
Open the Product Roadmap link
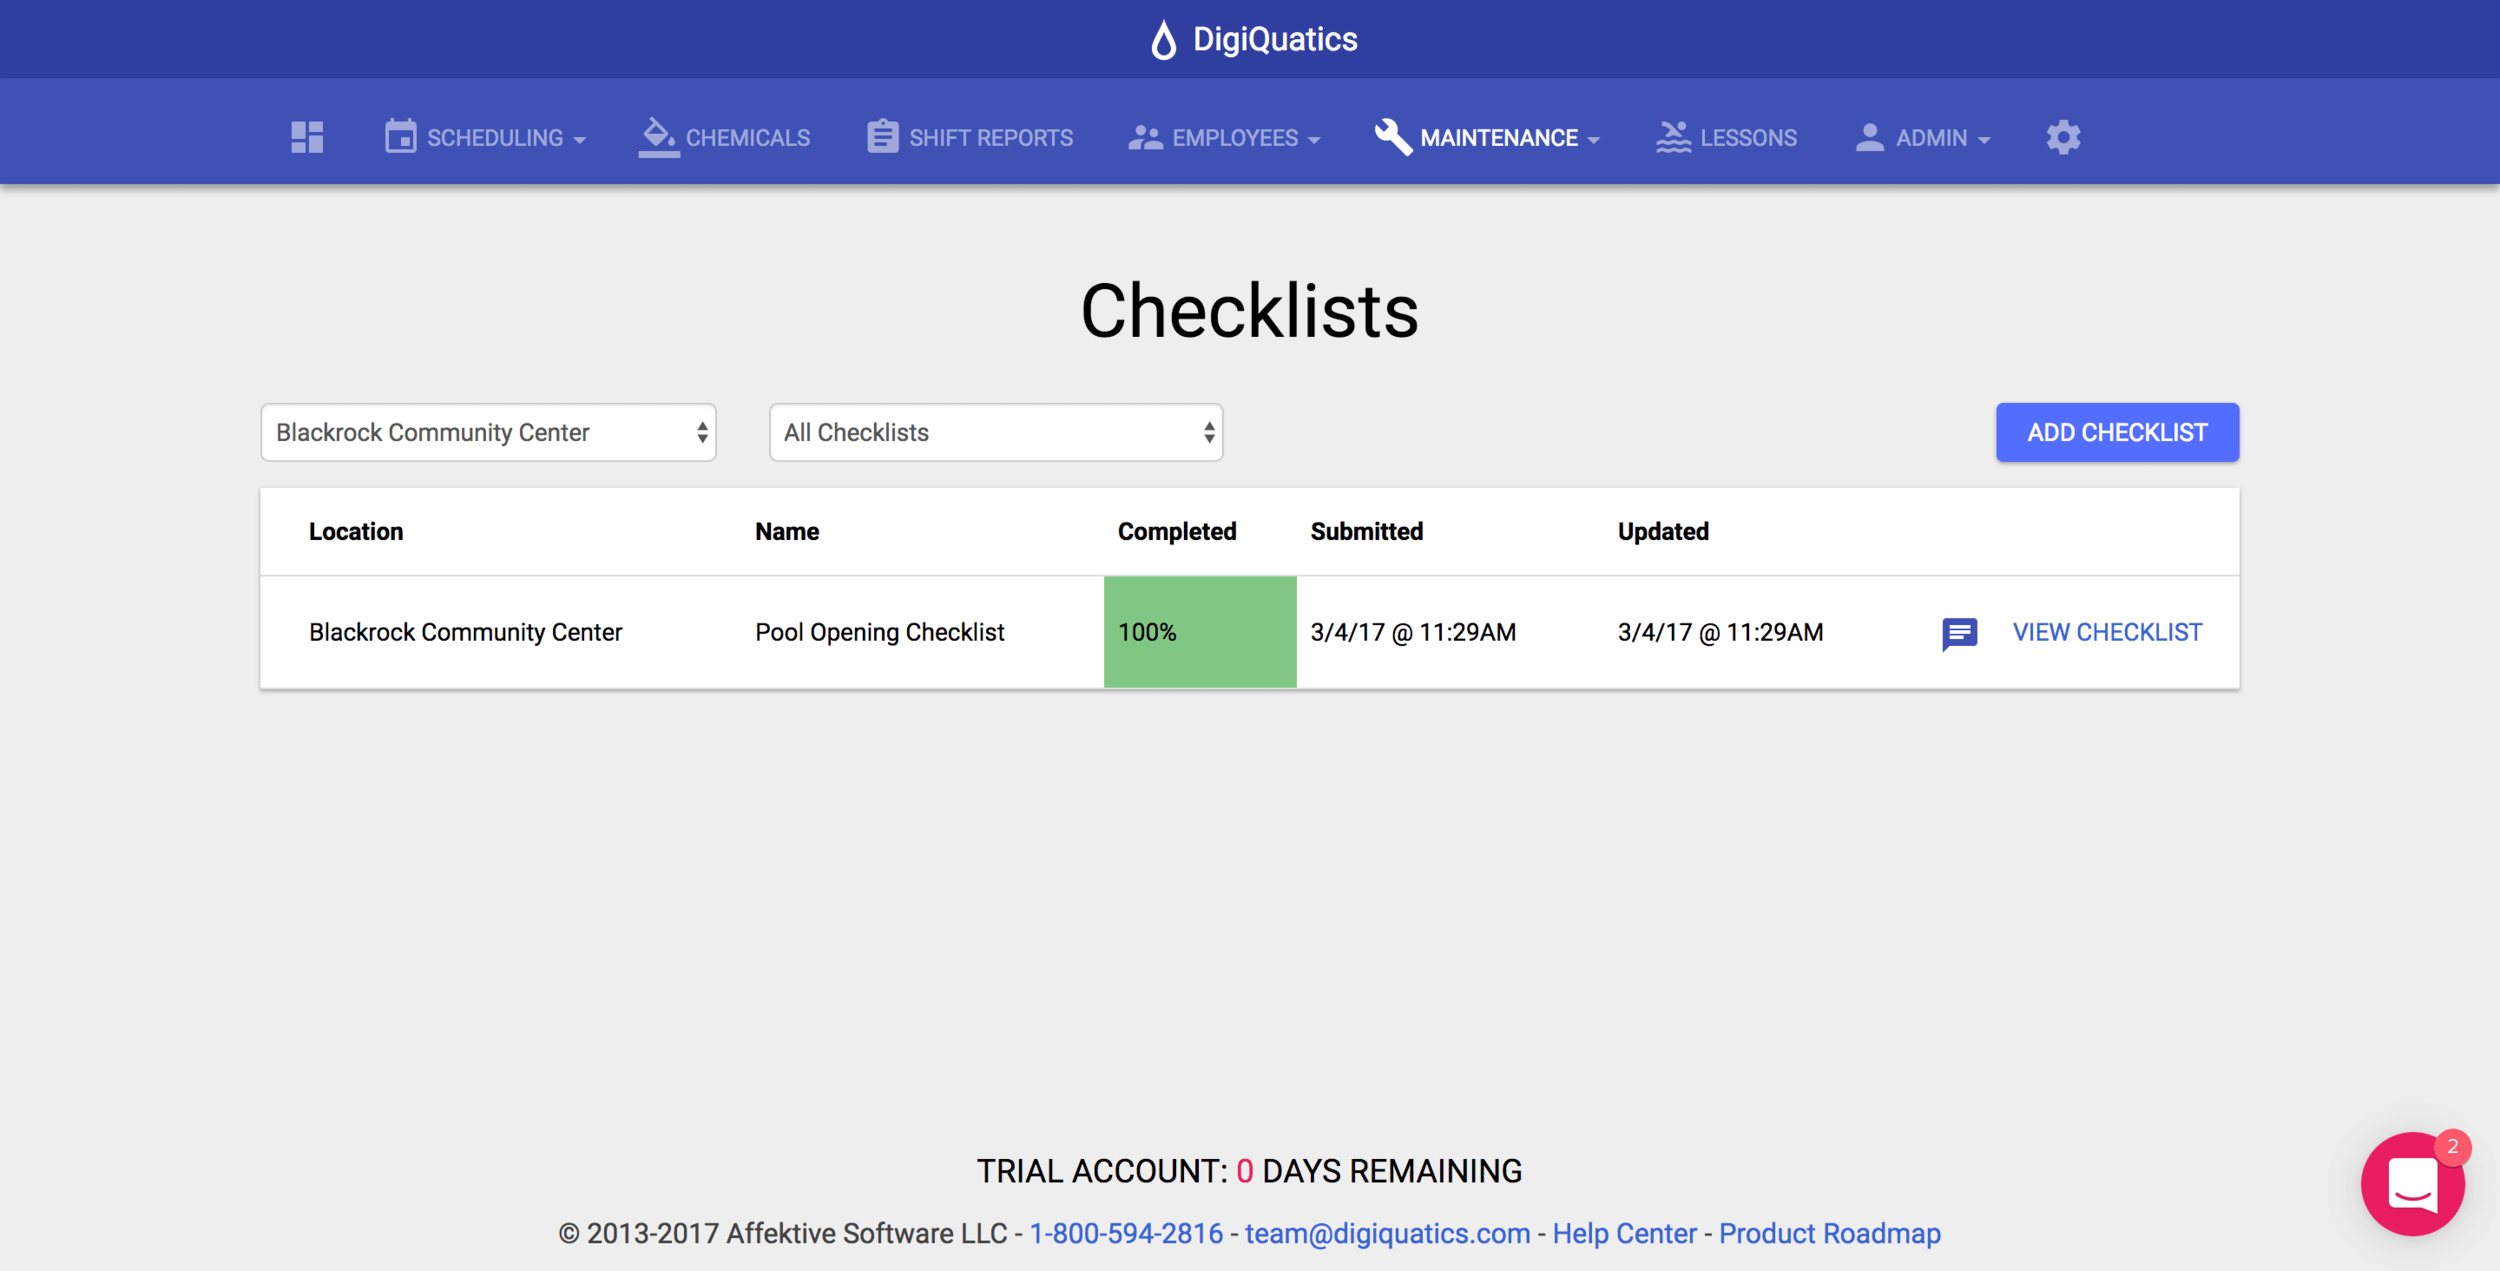[1829, 1233]
